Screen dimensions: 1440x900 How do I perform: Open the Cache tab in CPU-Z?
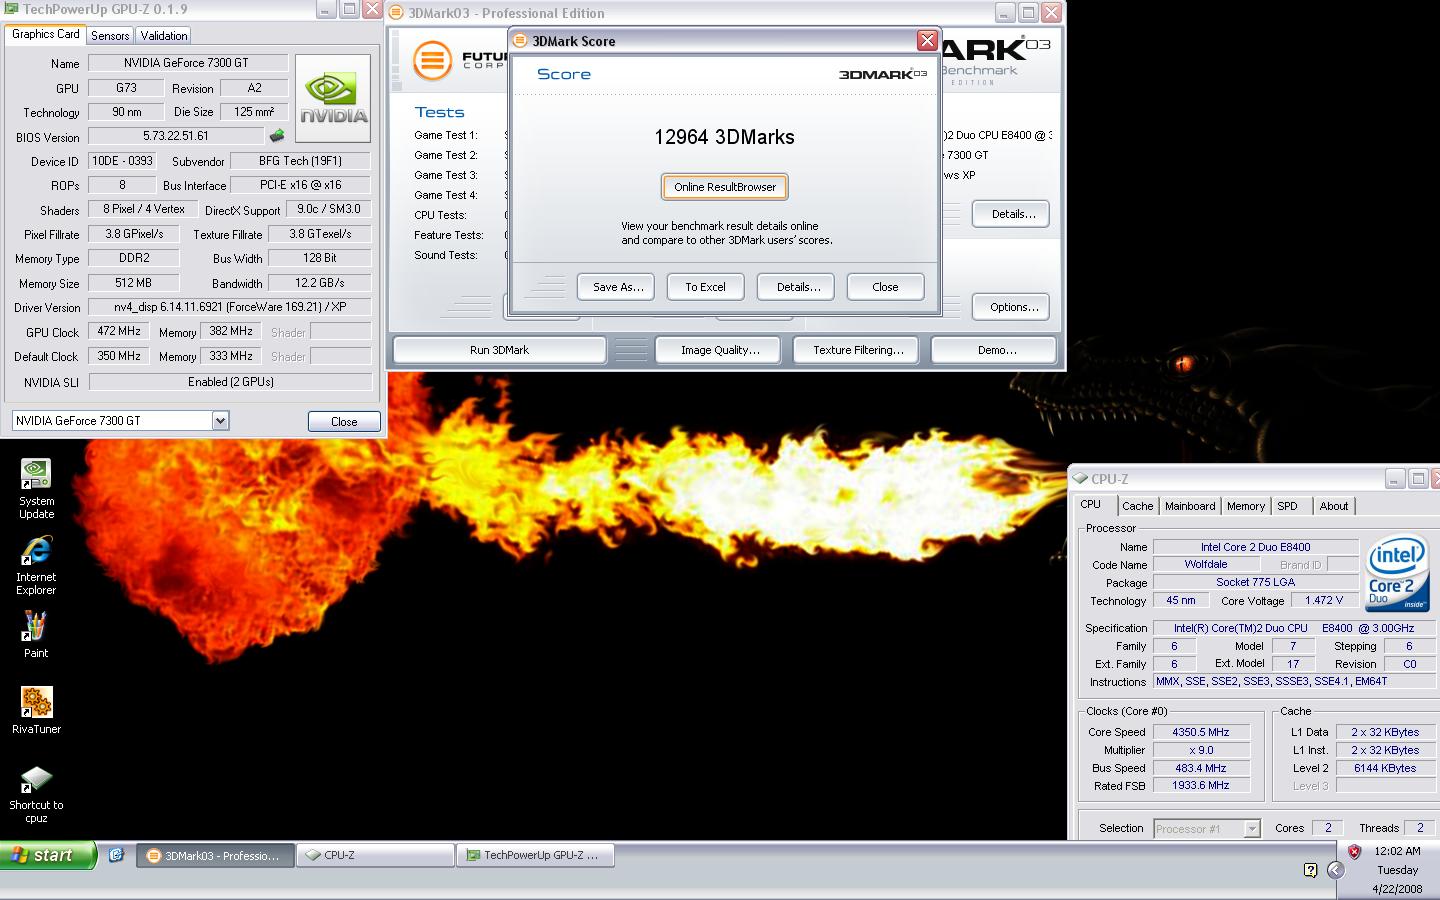pyautogui.click(x=1137, y=506)
